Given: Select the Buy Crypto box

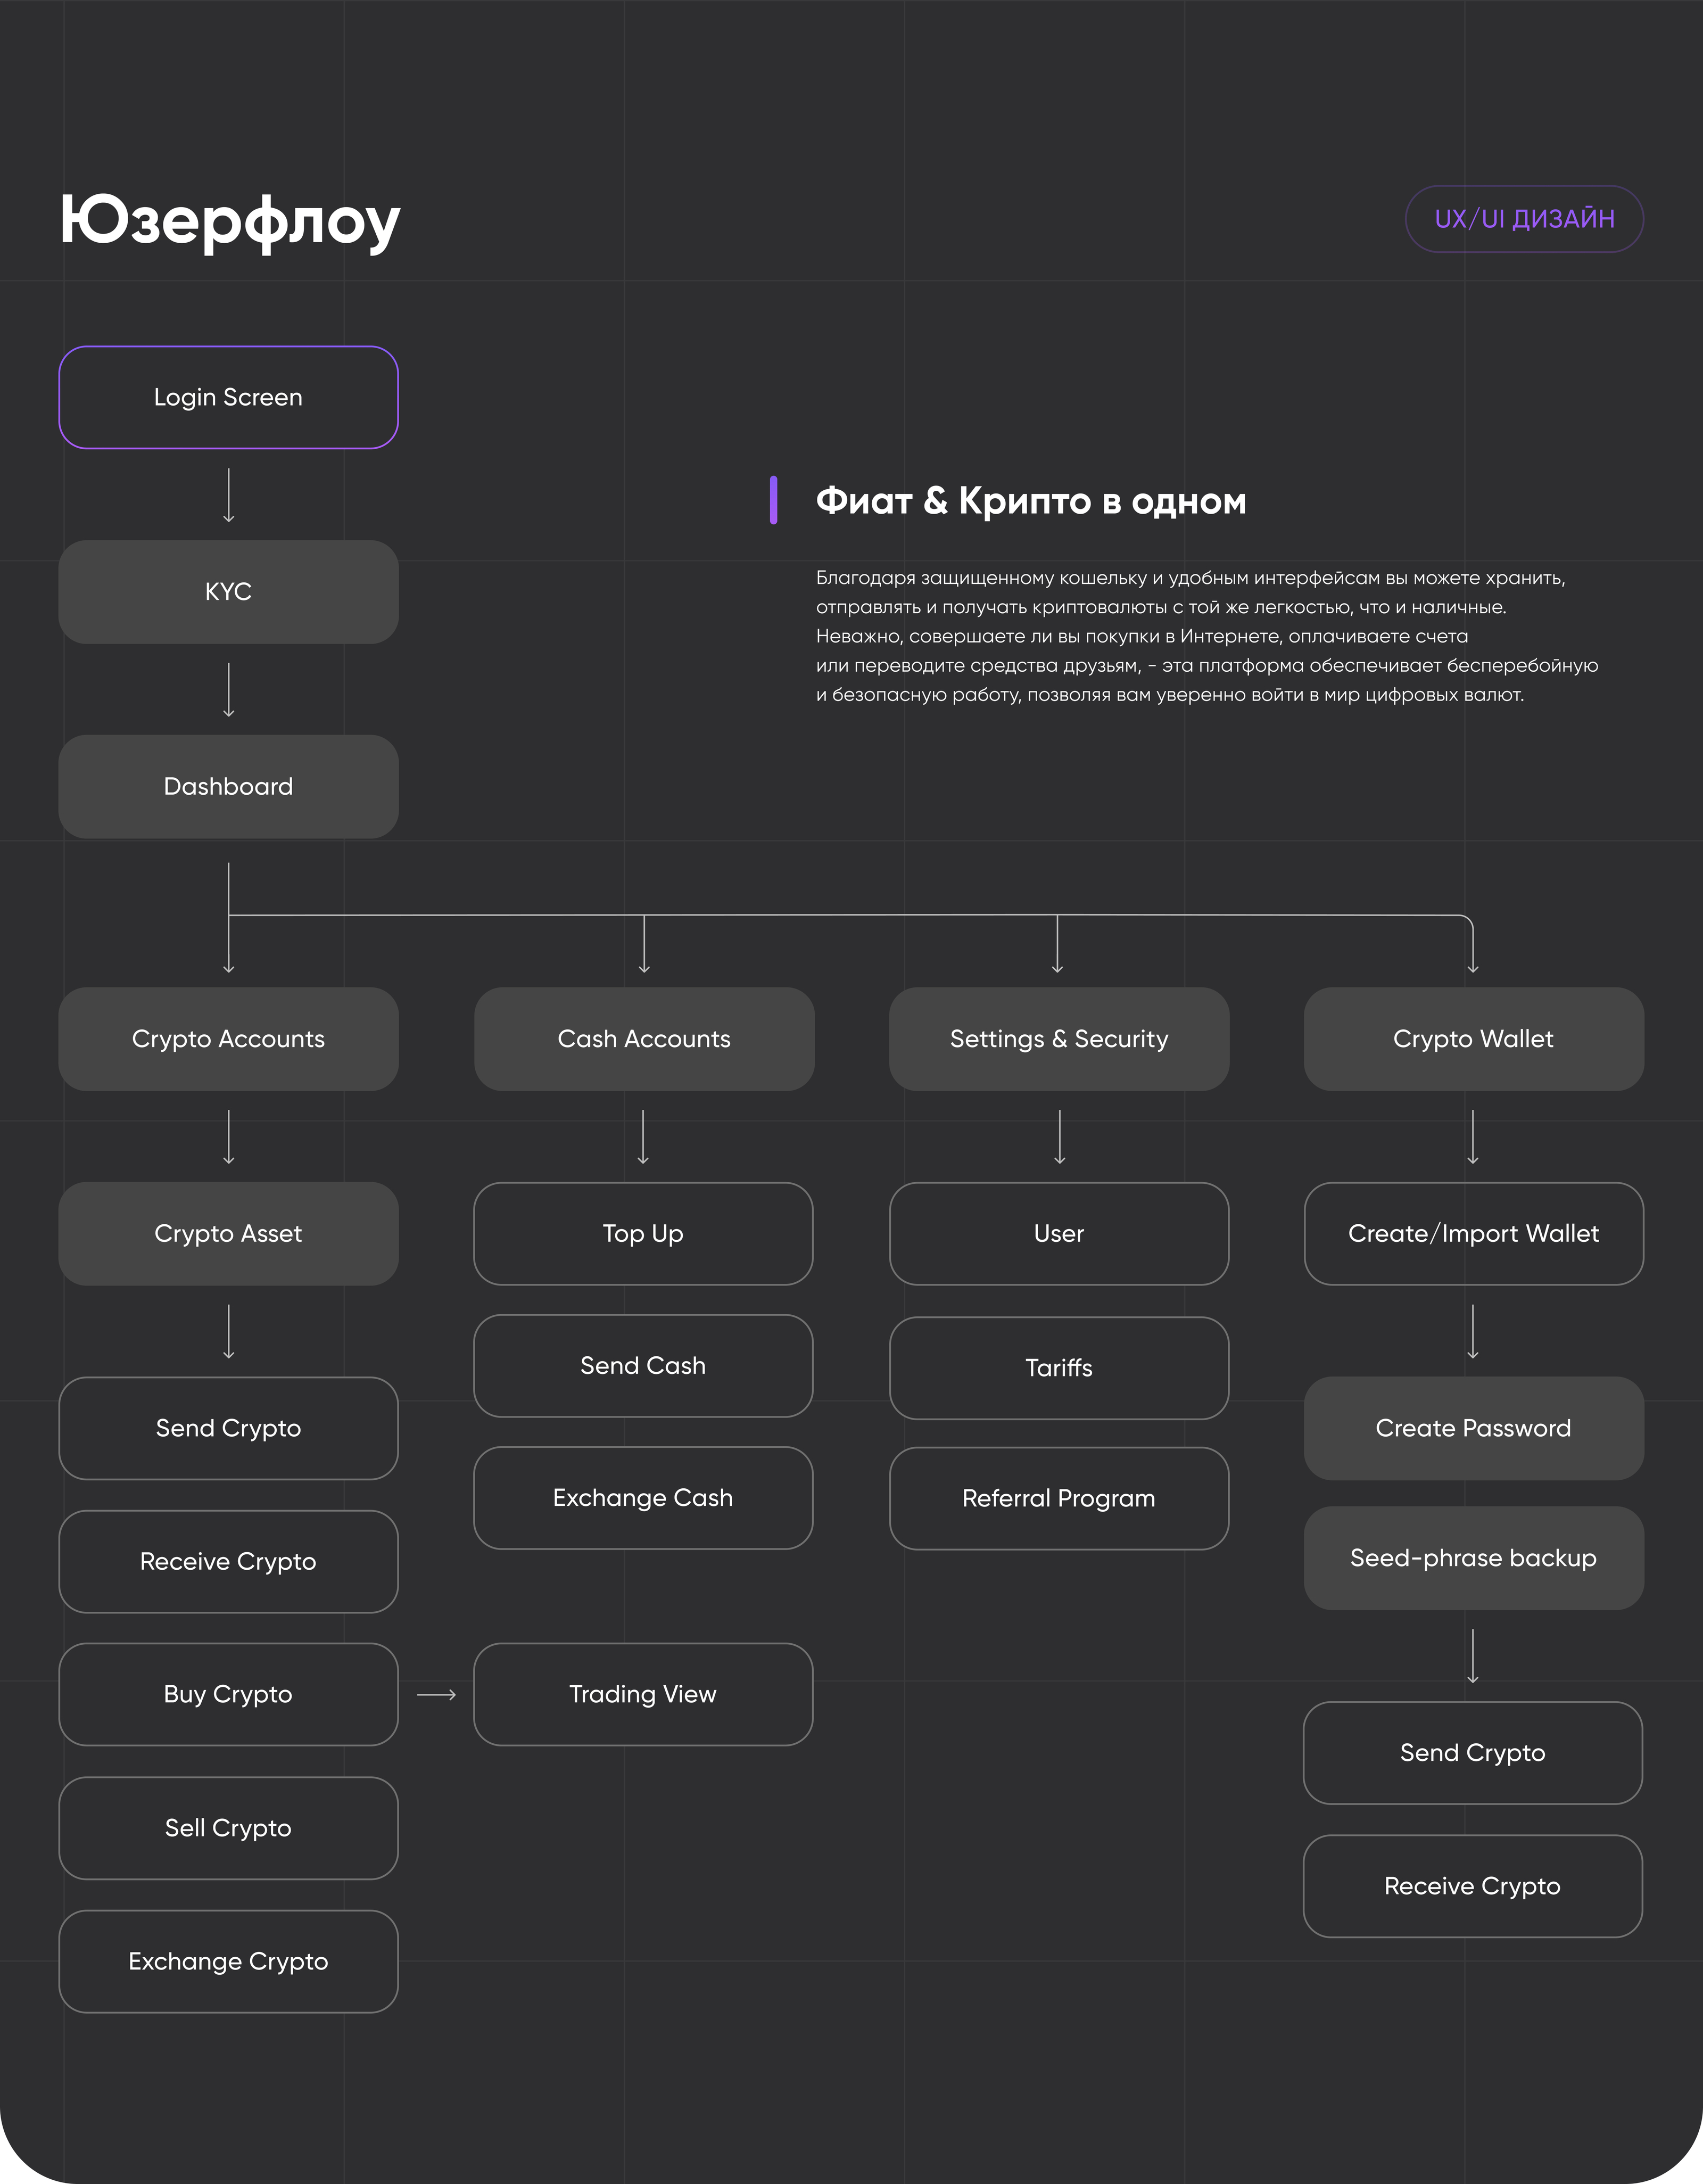Looking at the screenshot, I should (x=228, y=1694).
